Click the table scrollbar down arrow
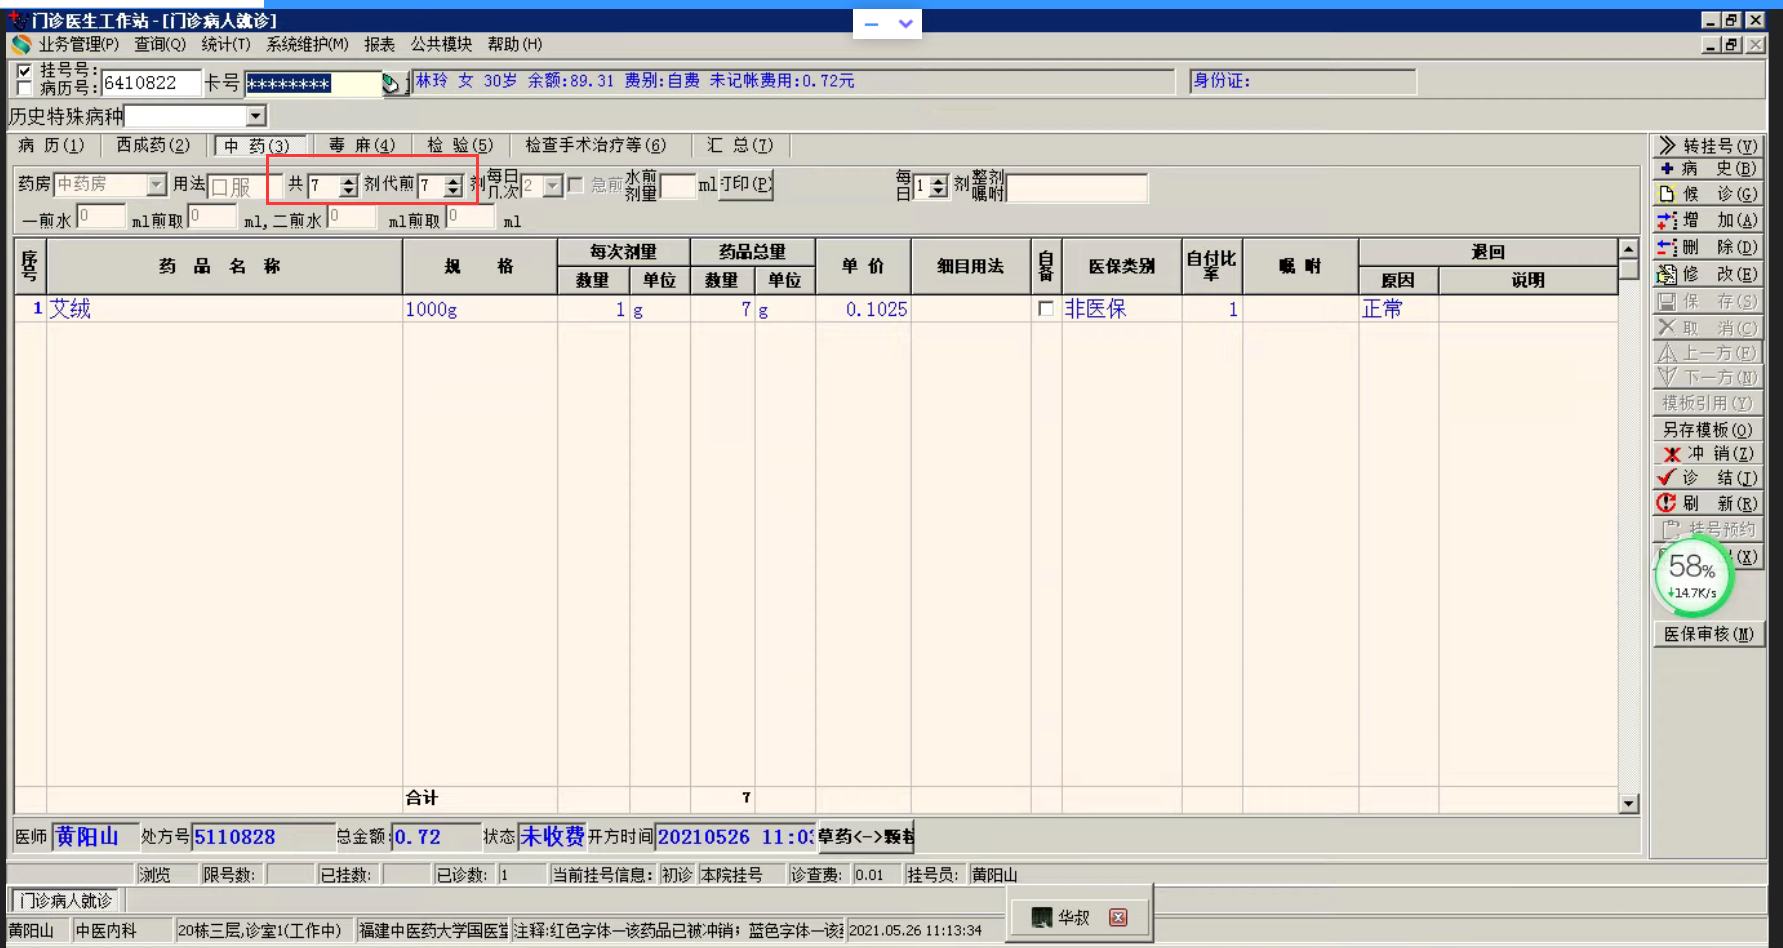 tap(1629, 803)
